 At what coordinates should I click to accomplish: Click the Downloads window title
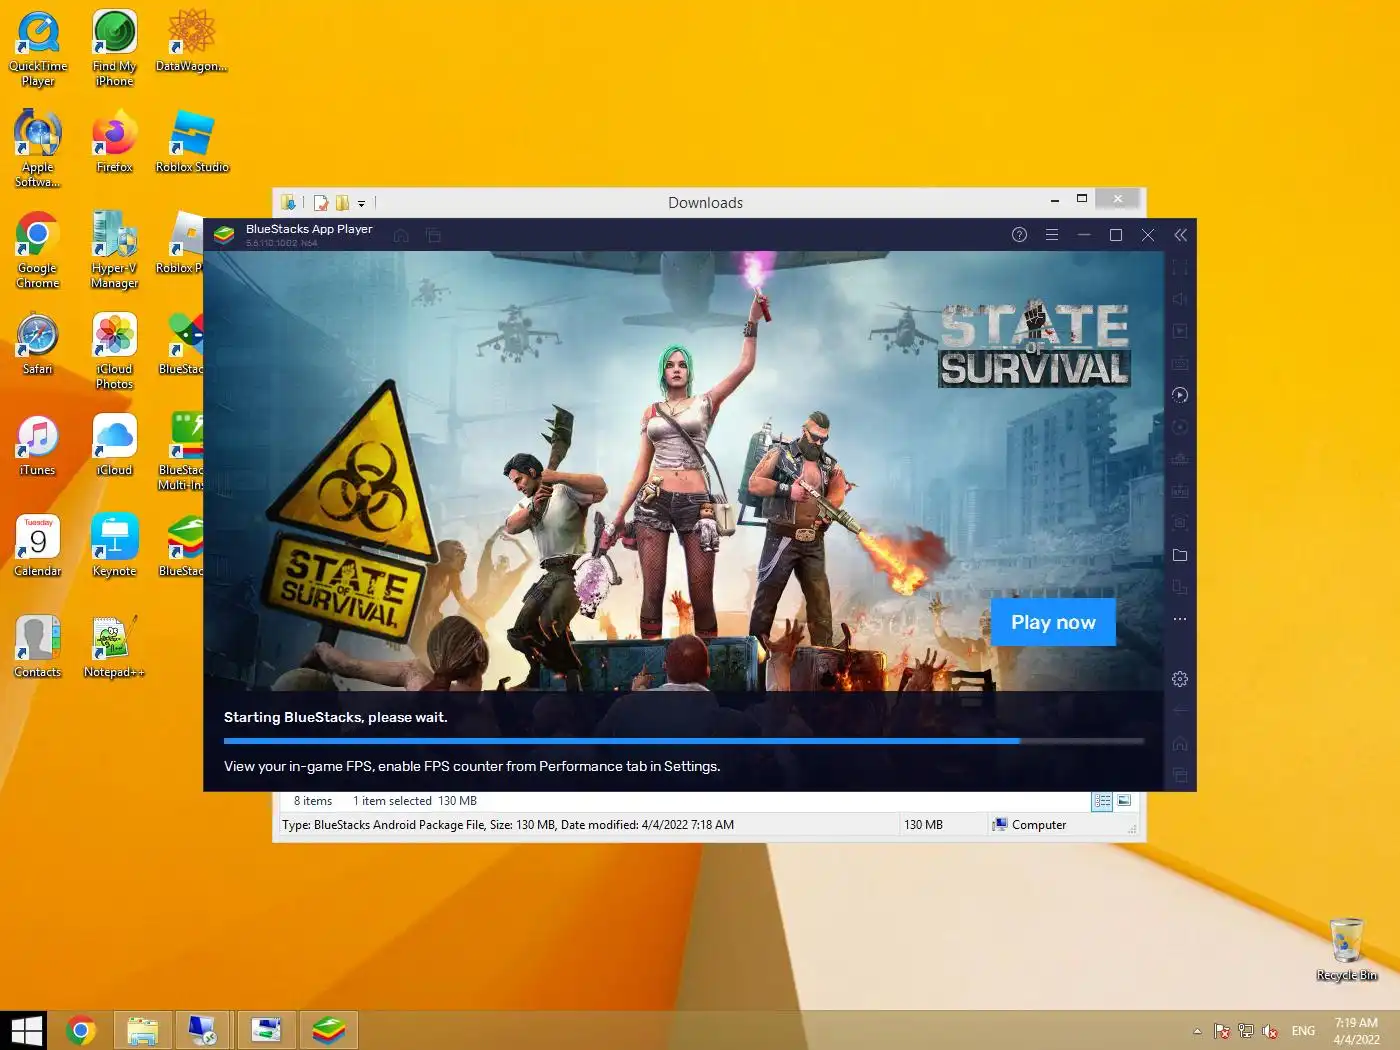click(705, 203)
